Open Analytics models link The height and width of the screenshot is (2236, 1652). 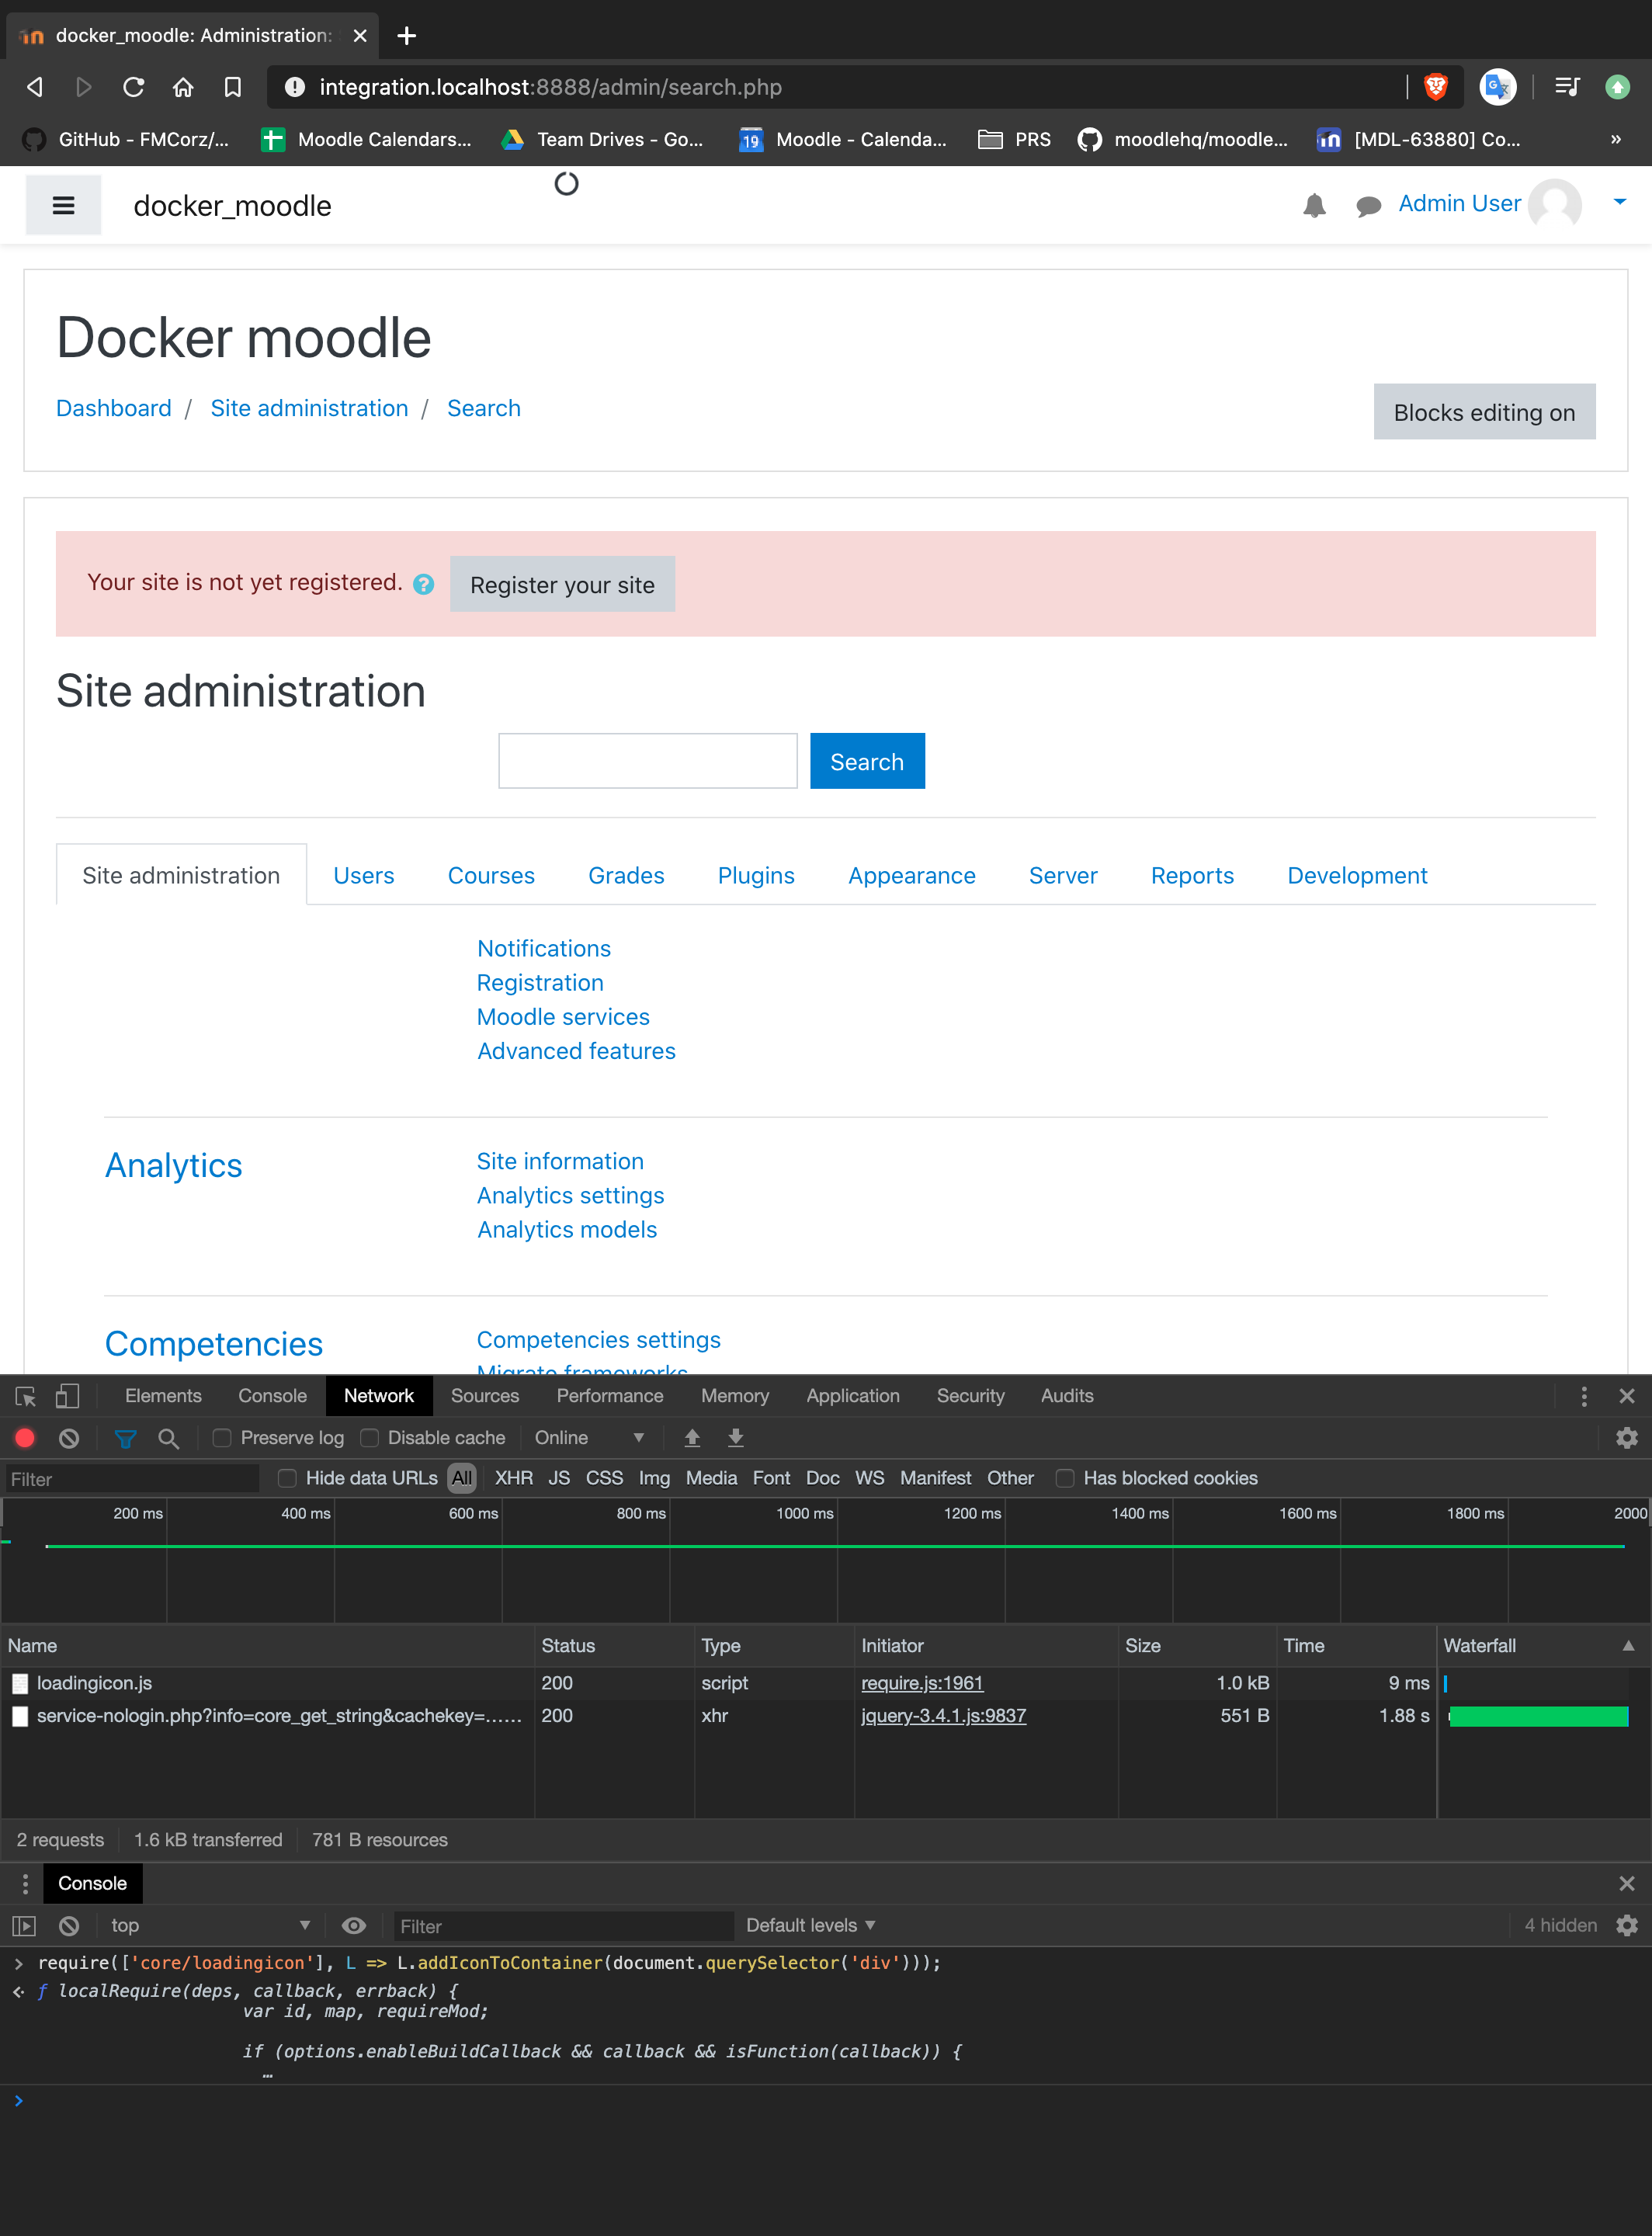[x=567, y=1229]
